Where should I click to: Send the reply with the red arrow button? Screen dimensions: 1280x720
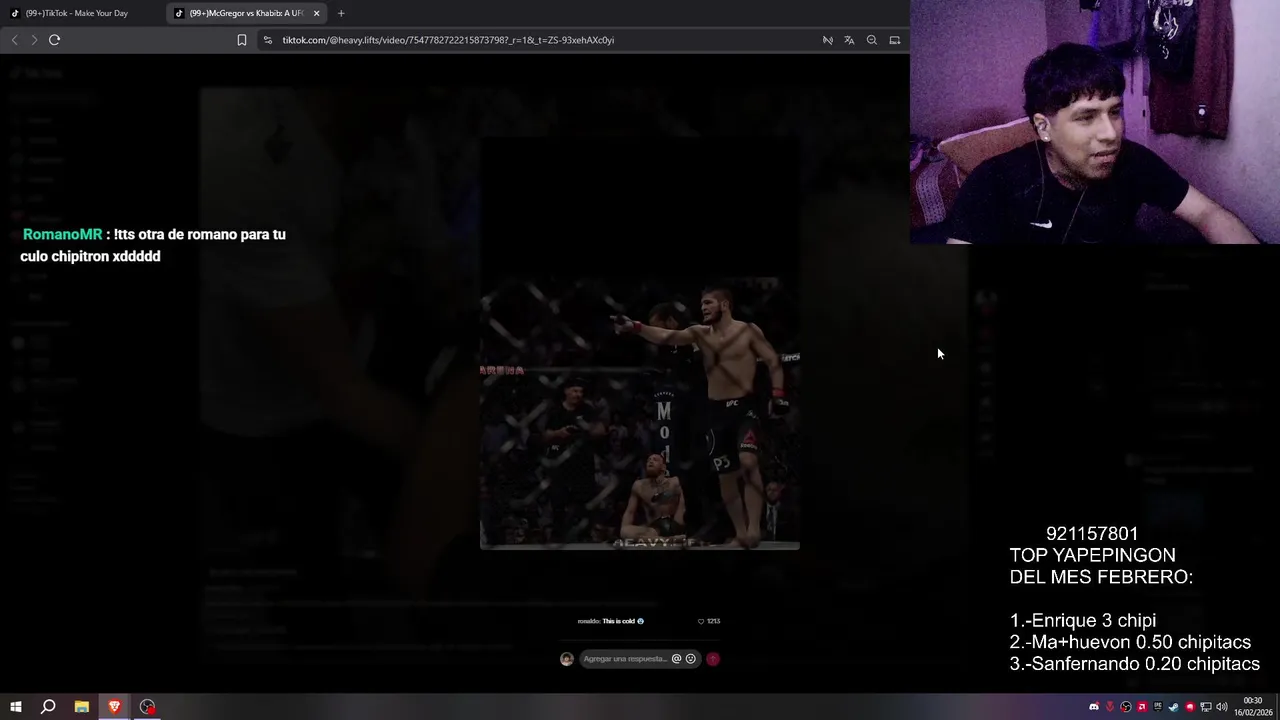713,659
